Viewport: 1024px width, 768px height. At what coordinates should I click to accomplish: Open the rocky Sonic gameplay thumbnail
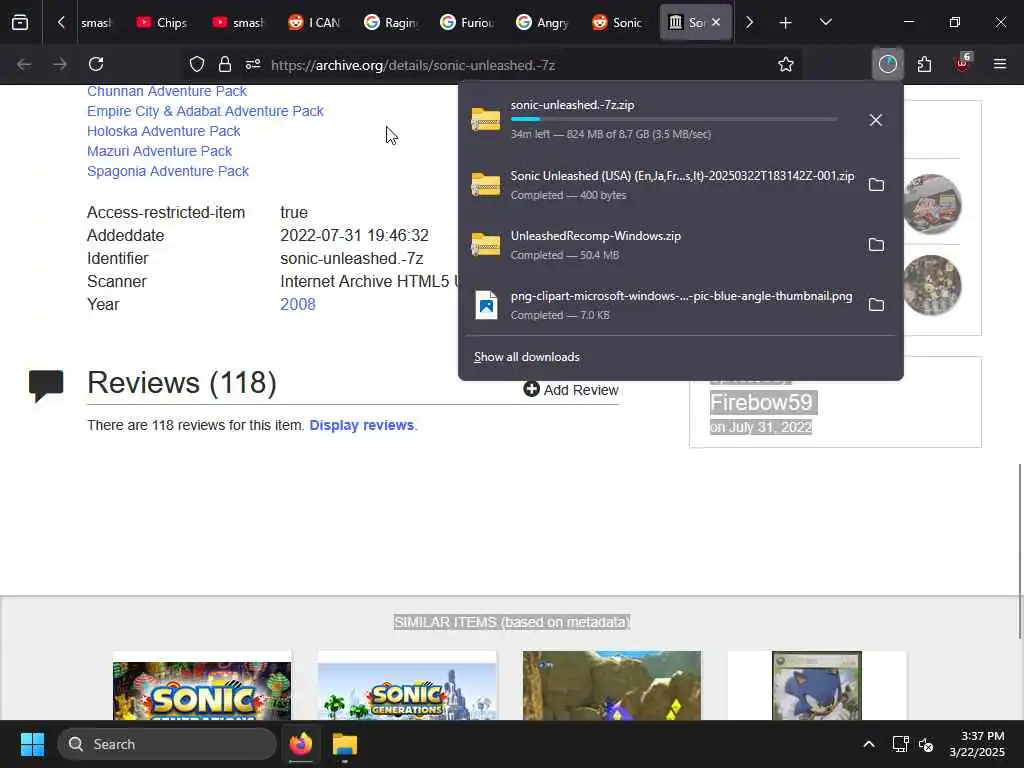(611, 686)
